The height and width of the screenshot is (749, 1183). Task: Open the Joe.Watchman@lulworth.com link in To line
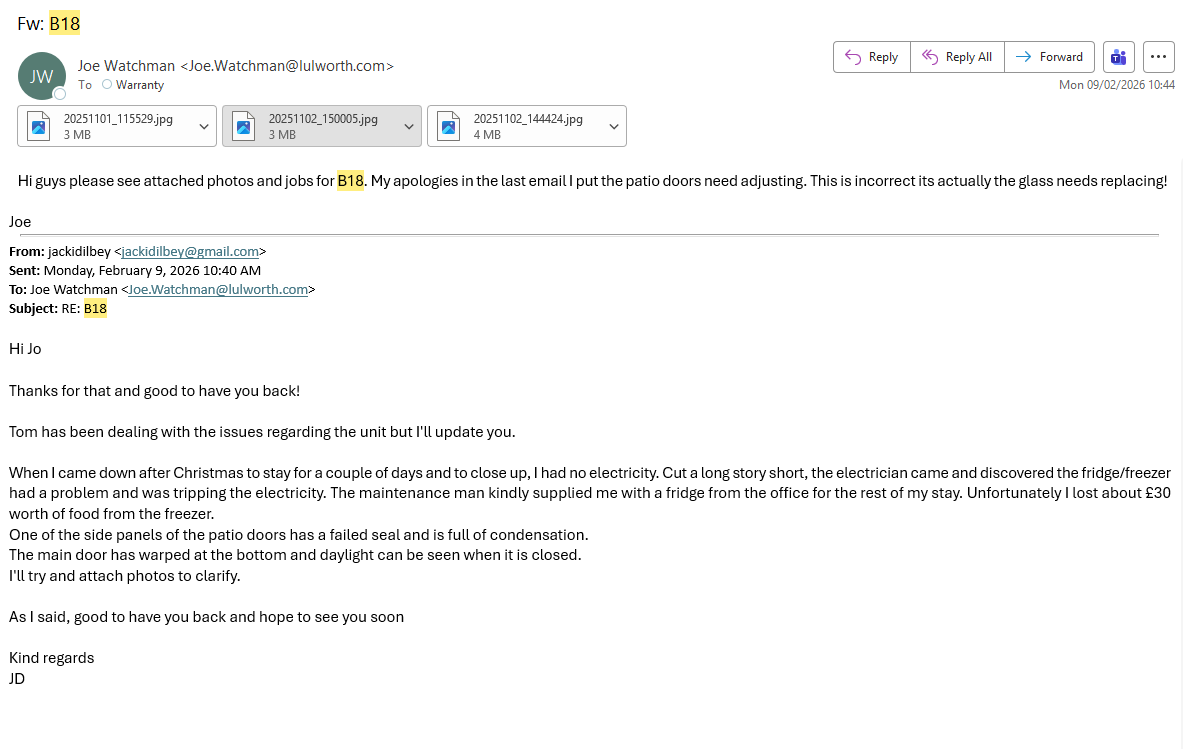[218, 290]
